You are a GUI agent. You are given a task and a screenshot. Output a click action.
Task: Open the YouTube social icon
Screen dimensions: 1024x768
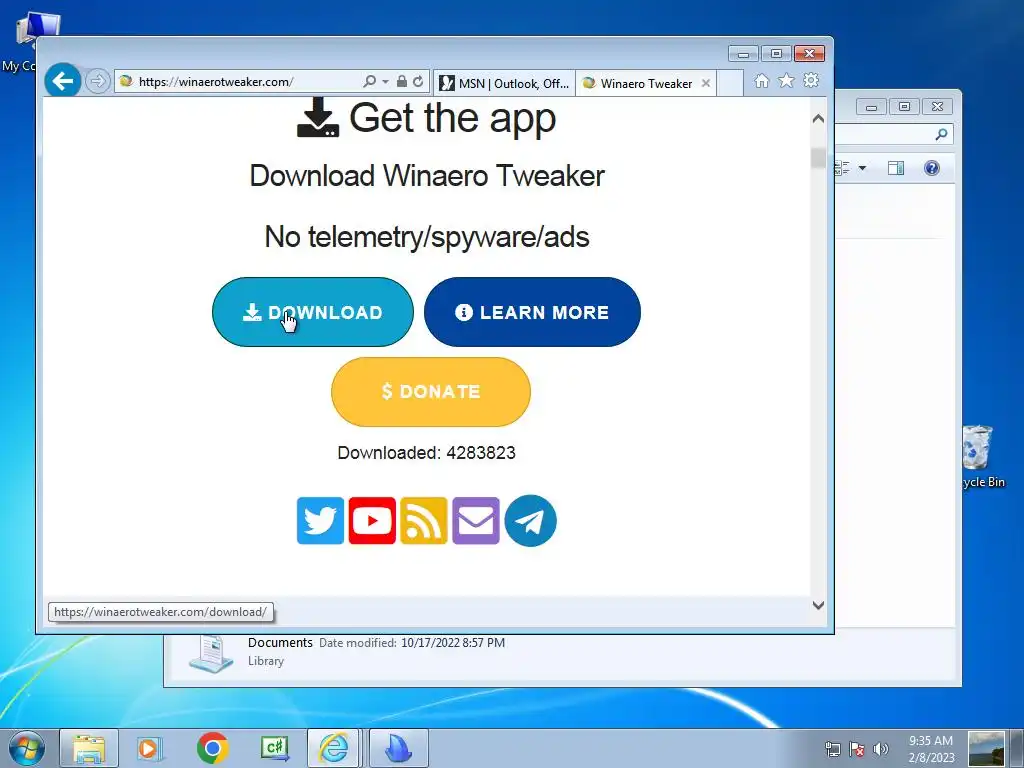(372, 520)
